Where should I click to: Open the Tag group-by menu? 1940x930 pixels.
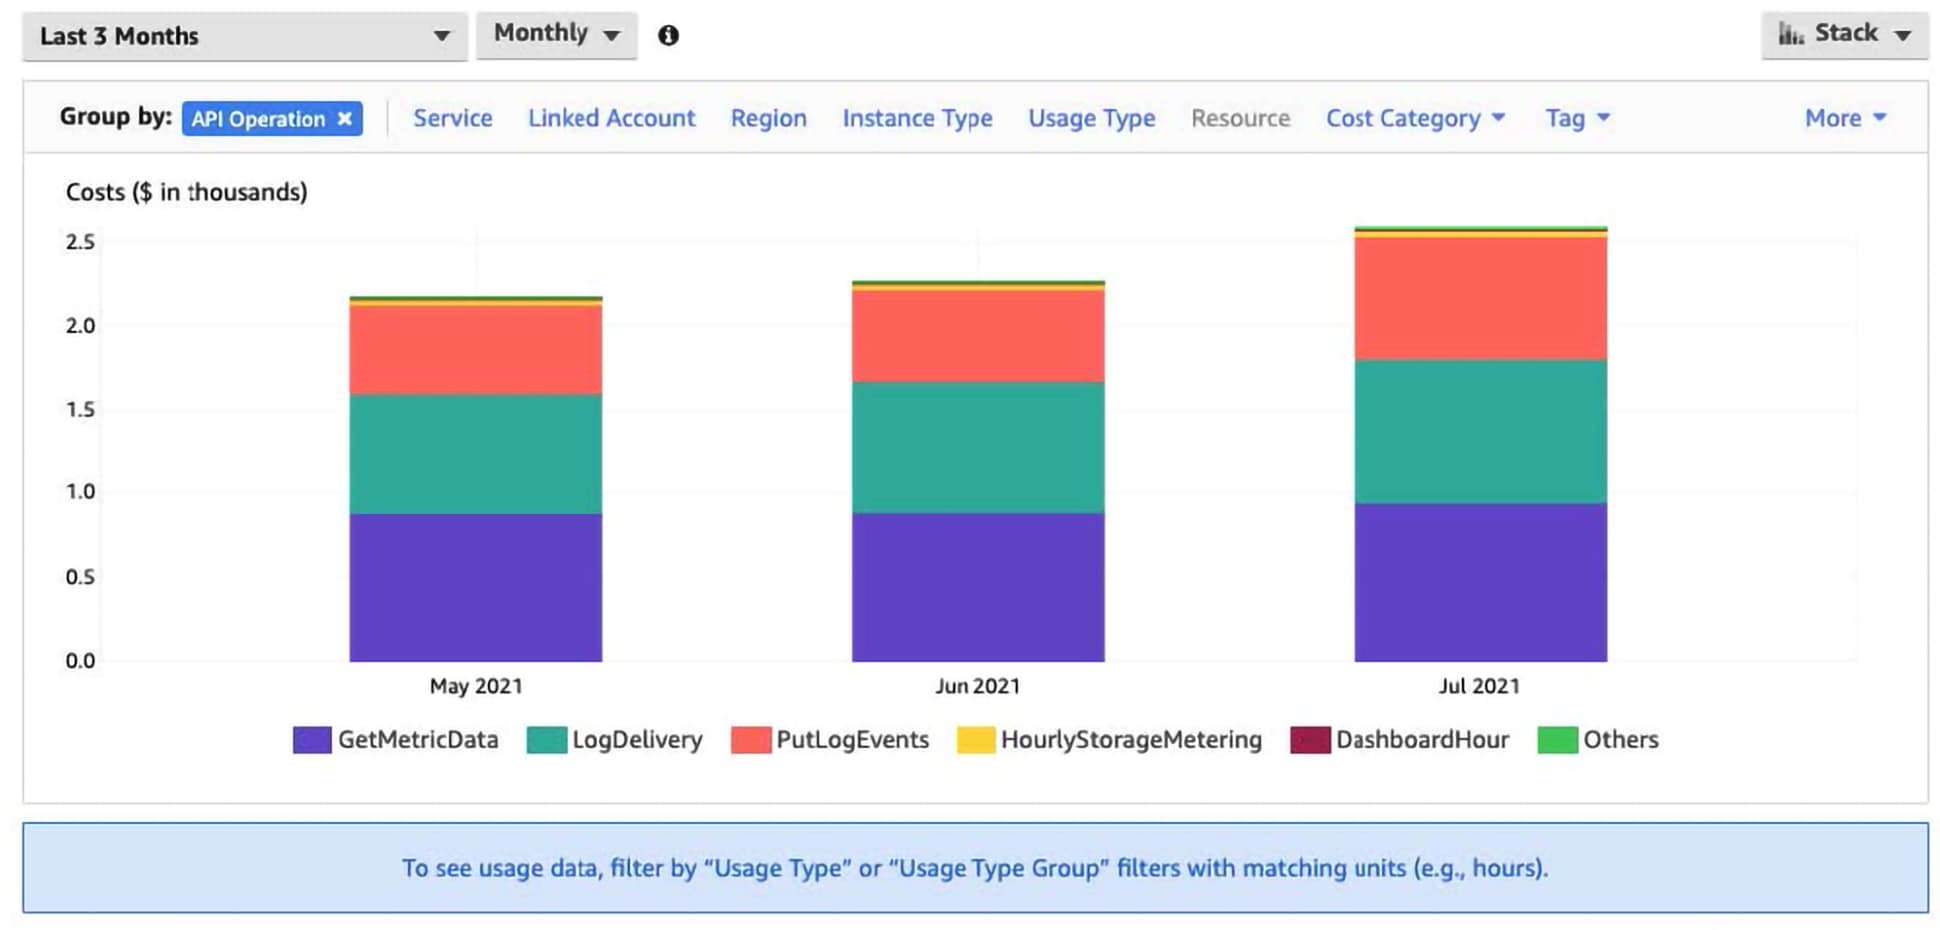[x=1577, y=118]
